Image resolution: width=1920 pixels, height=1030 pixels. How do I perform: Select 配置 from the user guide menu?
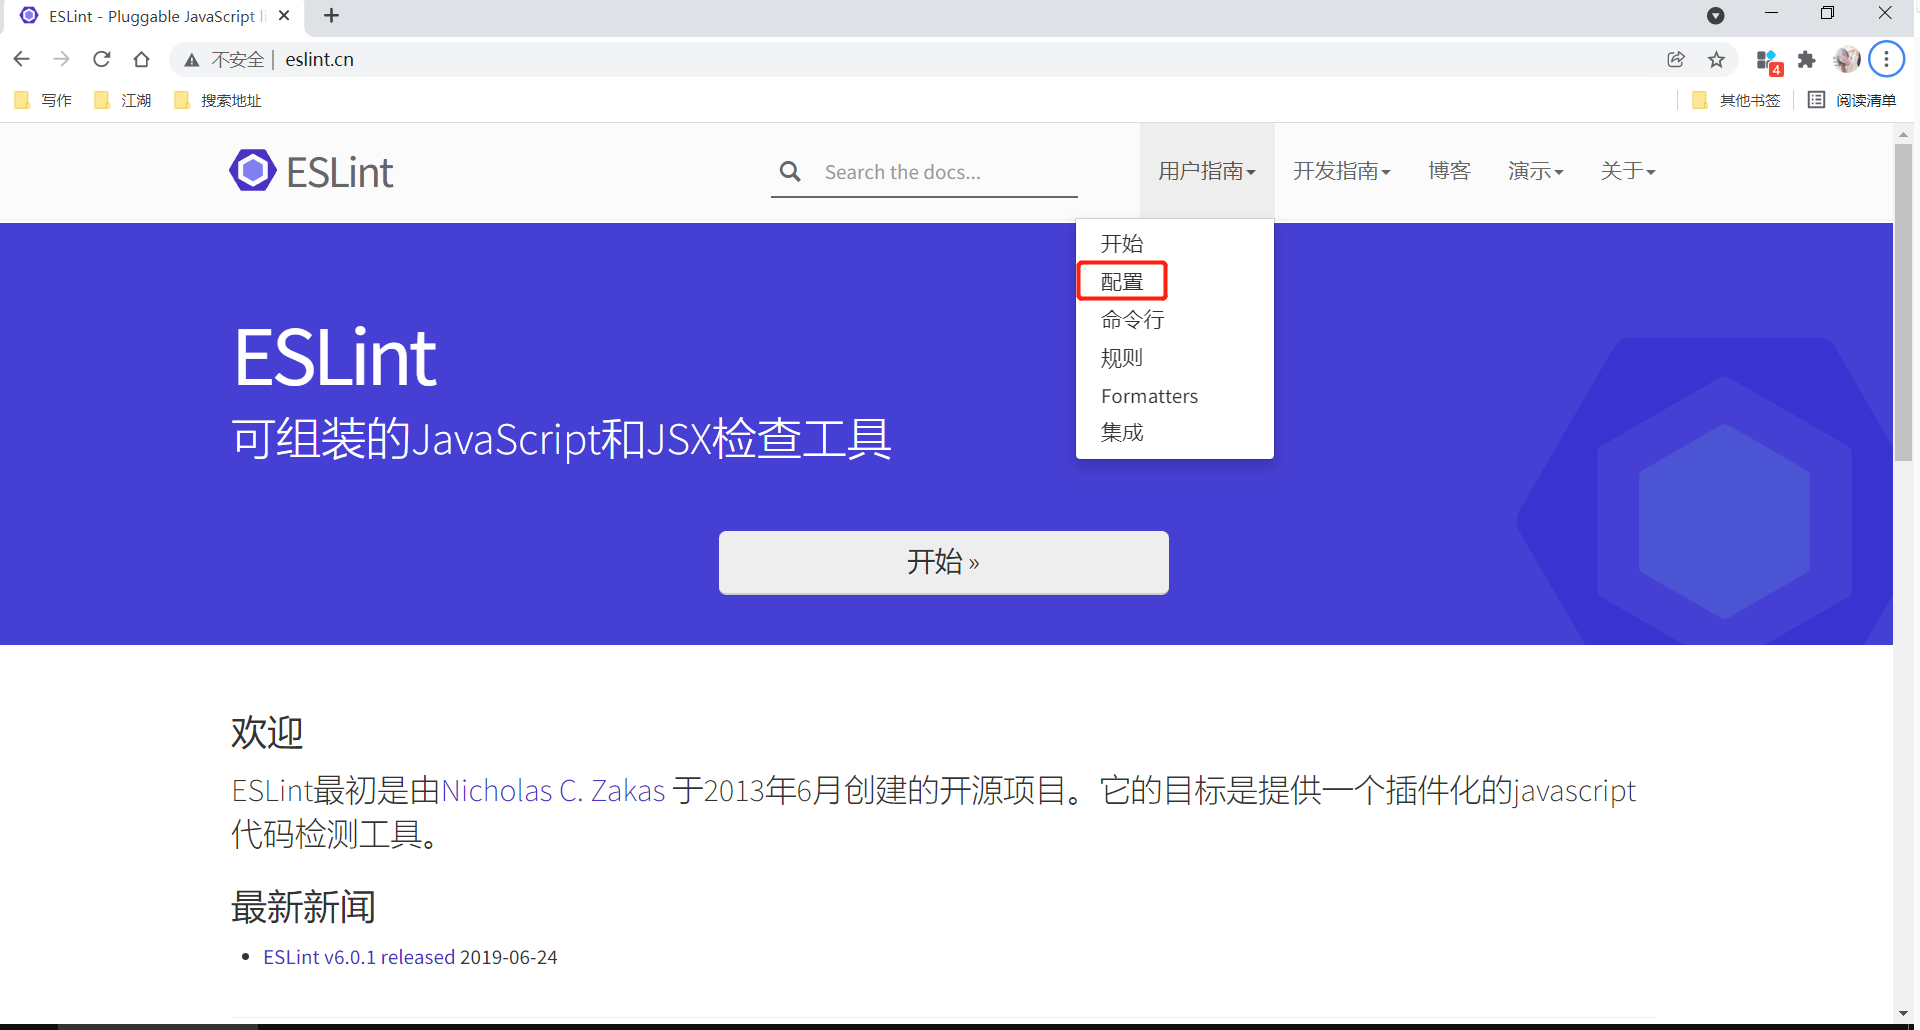point(1122,281)
